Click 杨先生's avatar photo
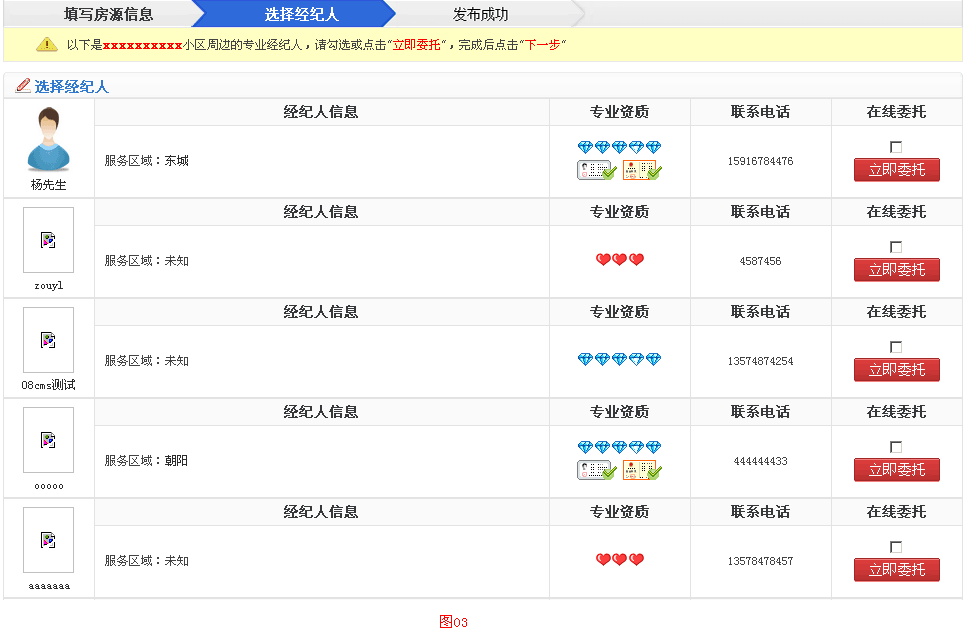The height and width of the screenshot is (638, 964). [47, 138]
